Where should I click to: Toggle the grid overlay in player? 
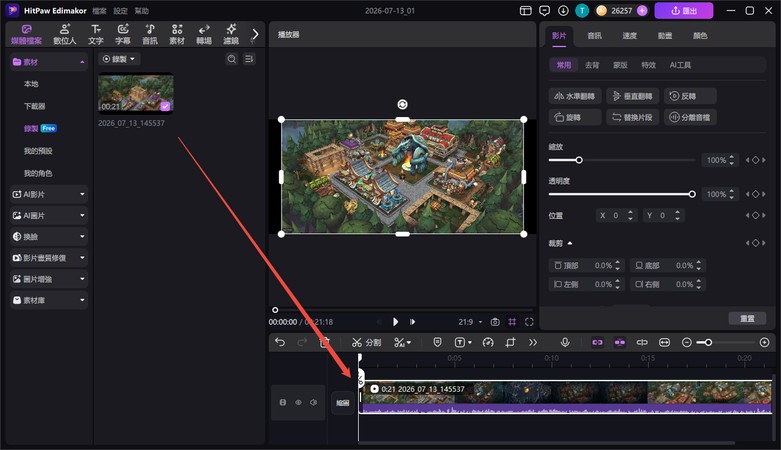click(x=512, y=322)
